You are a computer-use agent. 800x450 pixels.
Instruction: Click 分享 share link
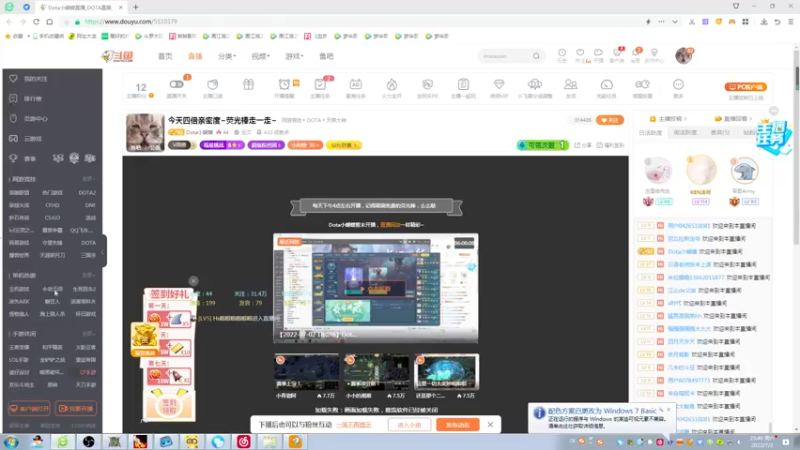point(583,145)
